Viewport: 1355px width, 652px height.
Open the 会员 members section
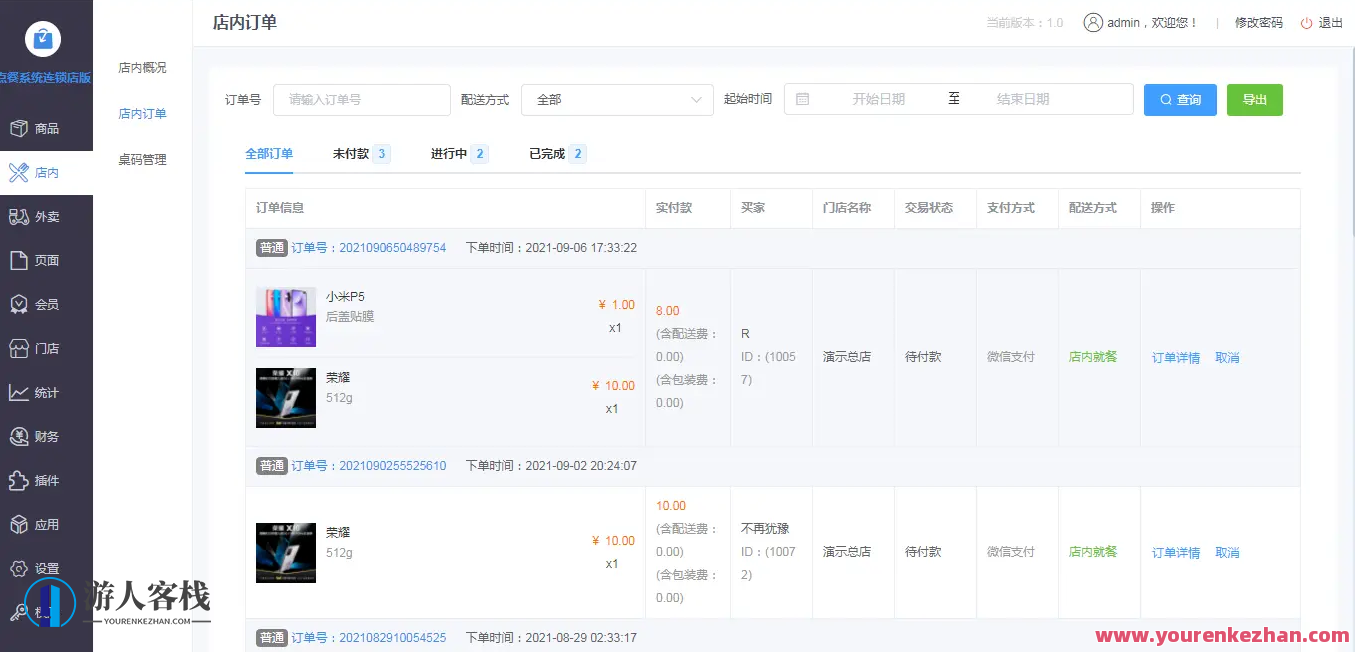46,304
